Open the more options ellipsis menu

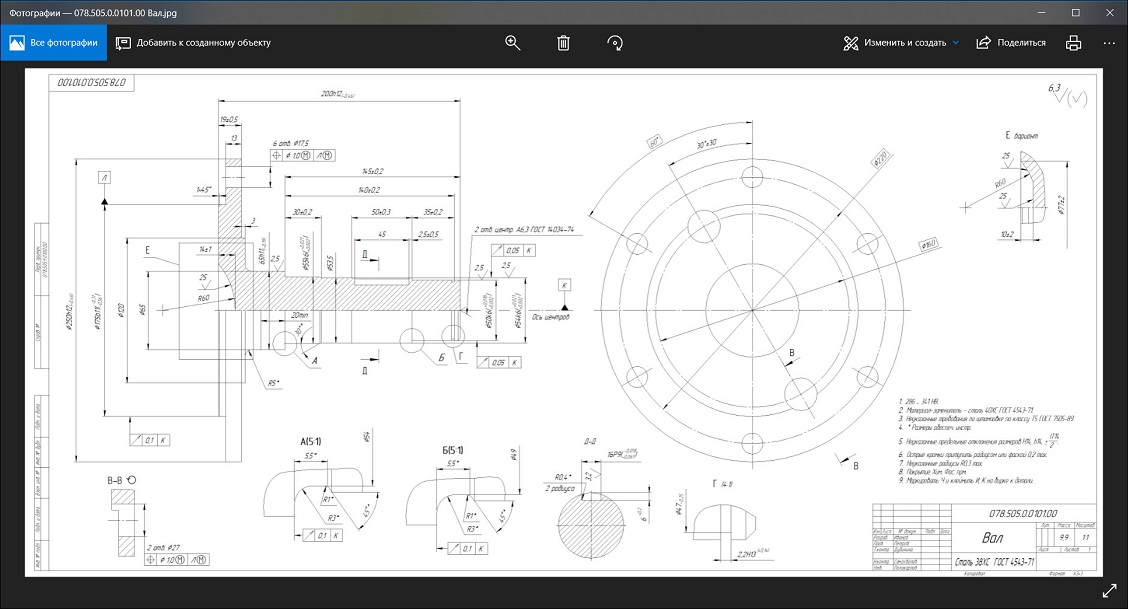(x=1109, y=43)
